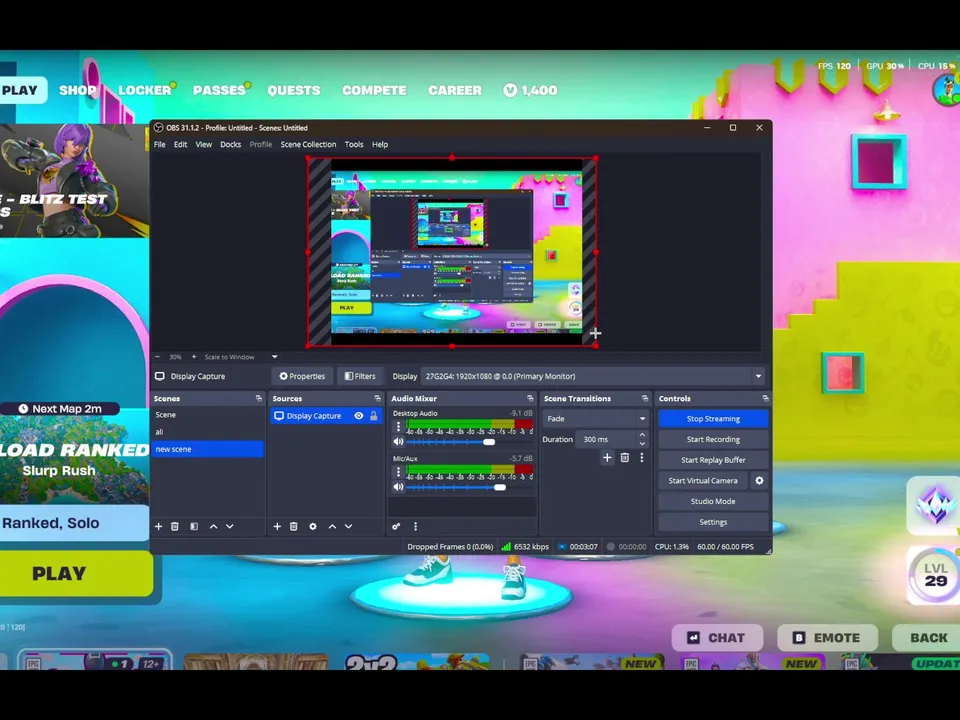Open OBS Edit menu
This screenshot has width=960, height=720.
(181, 144)
